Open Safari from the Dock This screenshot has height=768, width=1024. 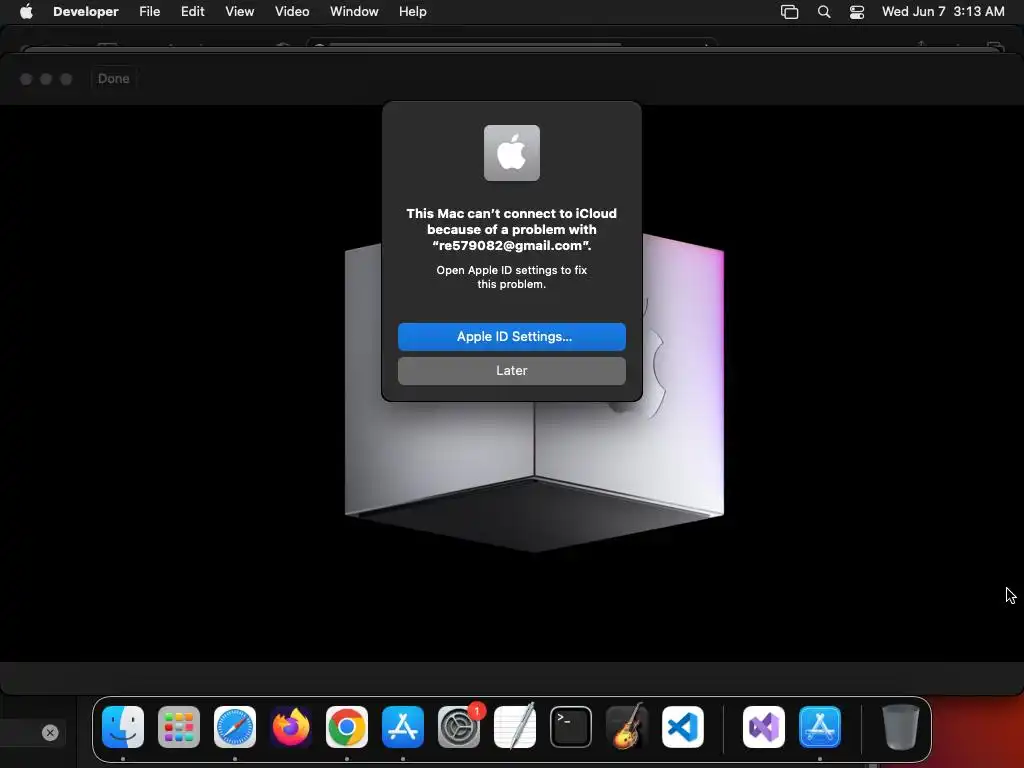tap(235, 727)
